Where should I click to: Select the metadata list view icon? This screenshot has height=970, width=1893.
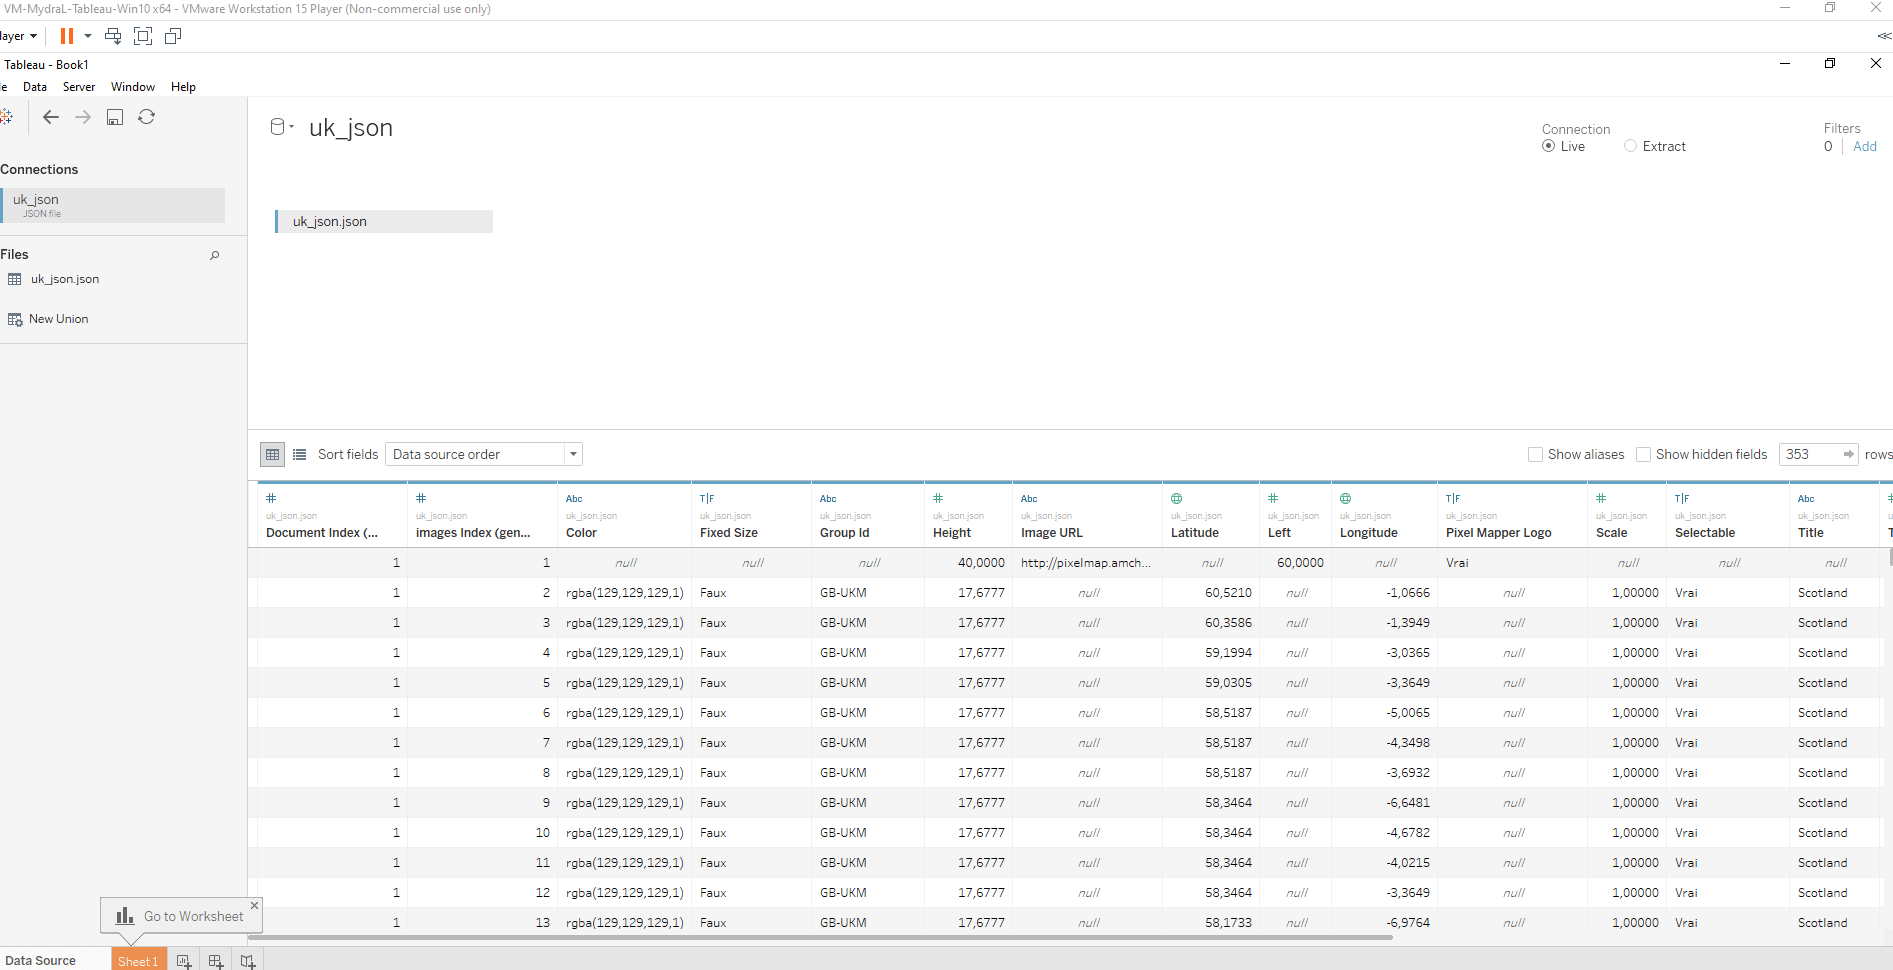(x=299, y=454)
